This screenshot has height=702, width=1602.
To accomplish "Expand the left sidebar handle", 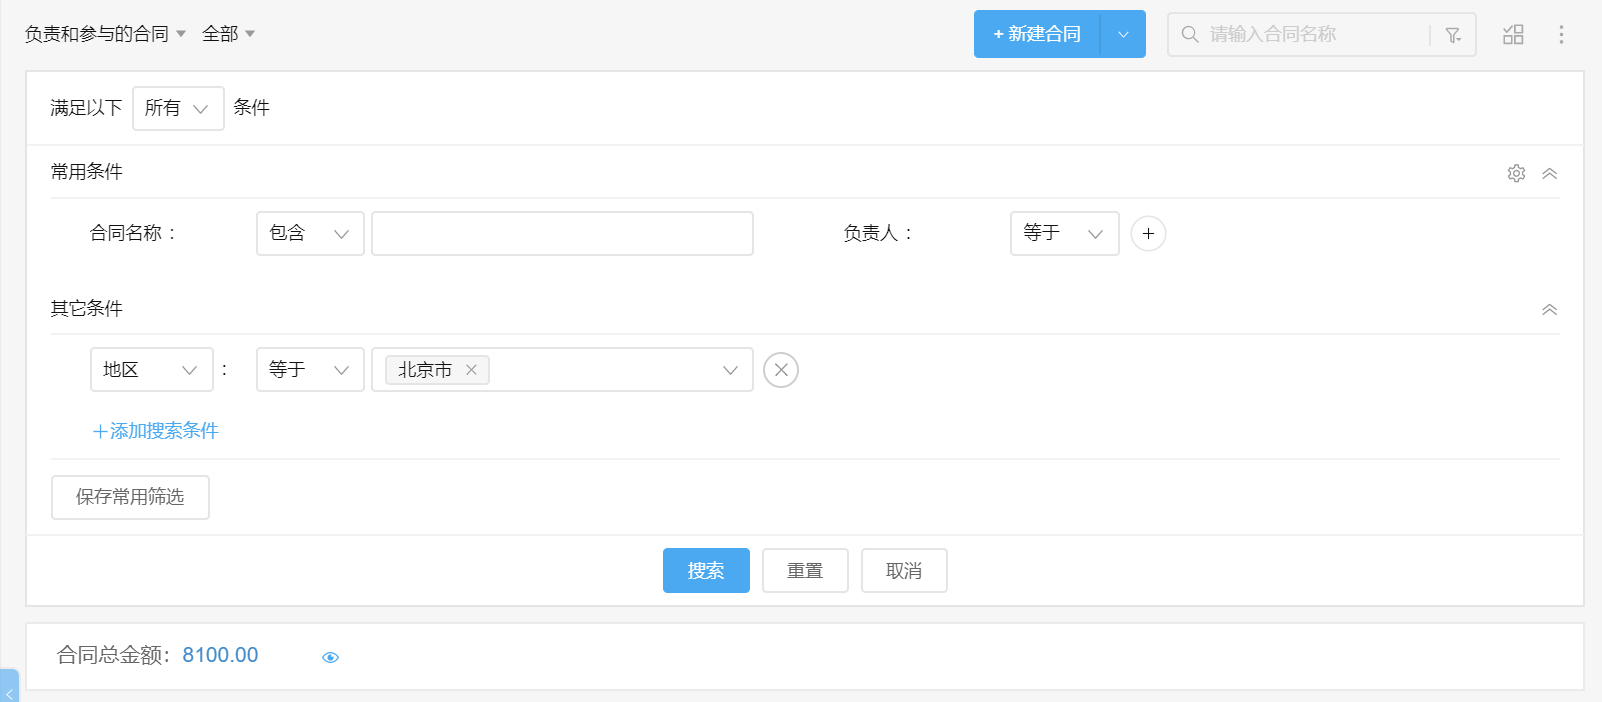I will (9, 689).
